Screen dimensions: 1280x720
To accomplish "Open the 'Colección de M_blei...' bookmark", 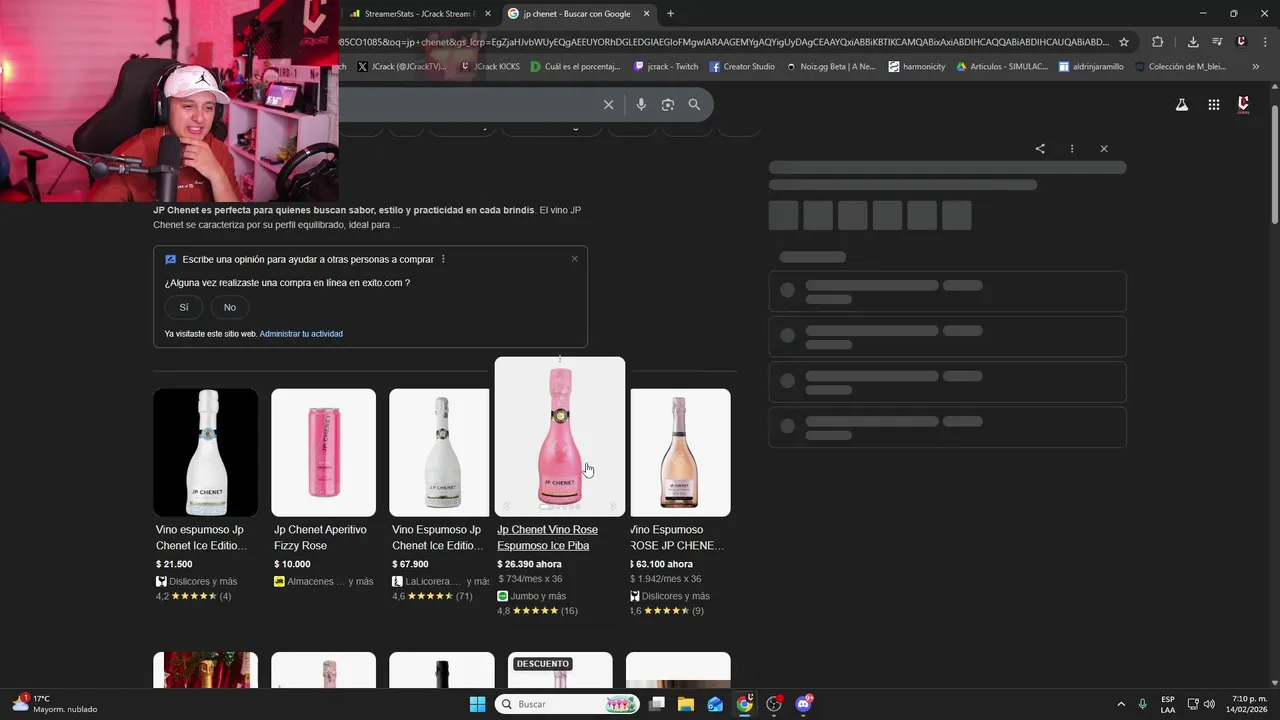I will (1180, 67).
